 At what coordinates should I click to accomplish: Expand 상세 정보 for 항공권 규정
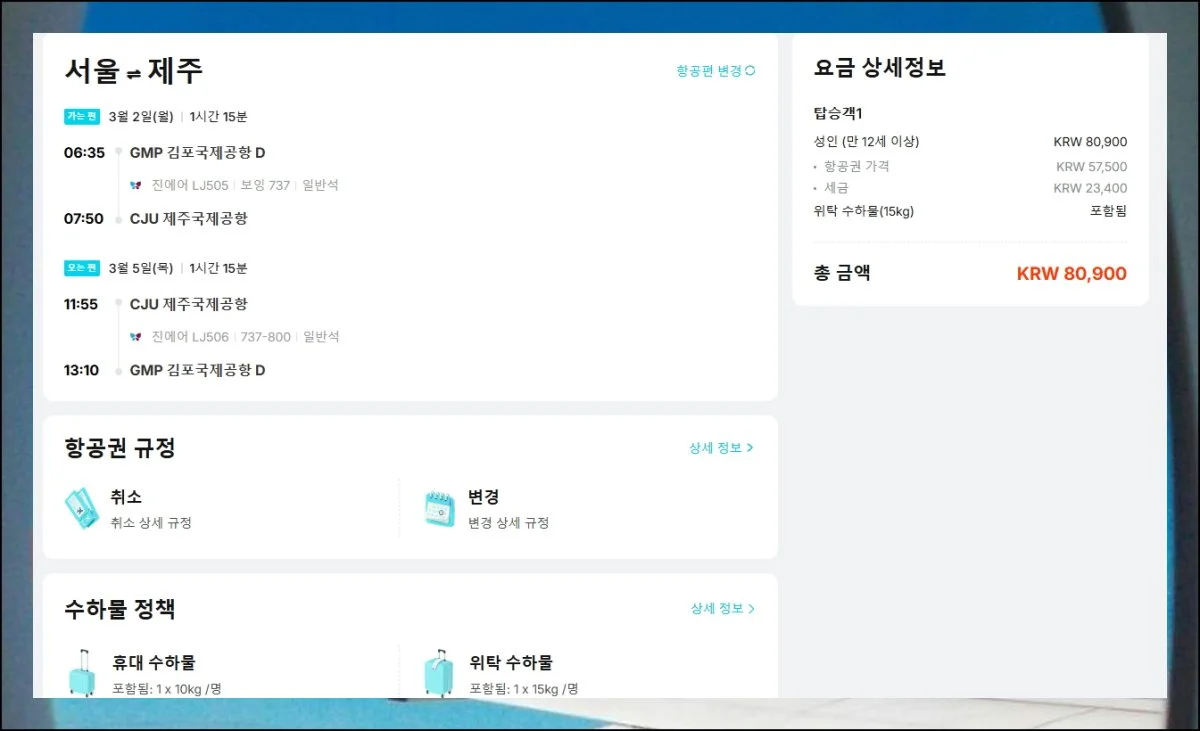pyautogui.click(x=721, y=448)
